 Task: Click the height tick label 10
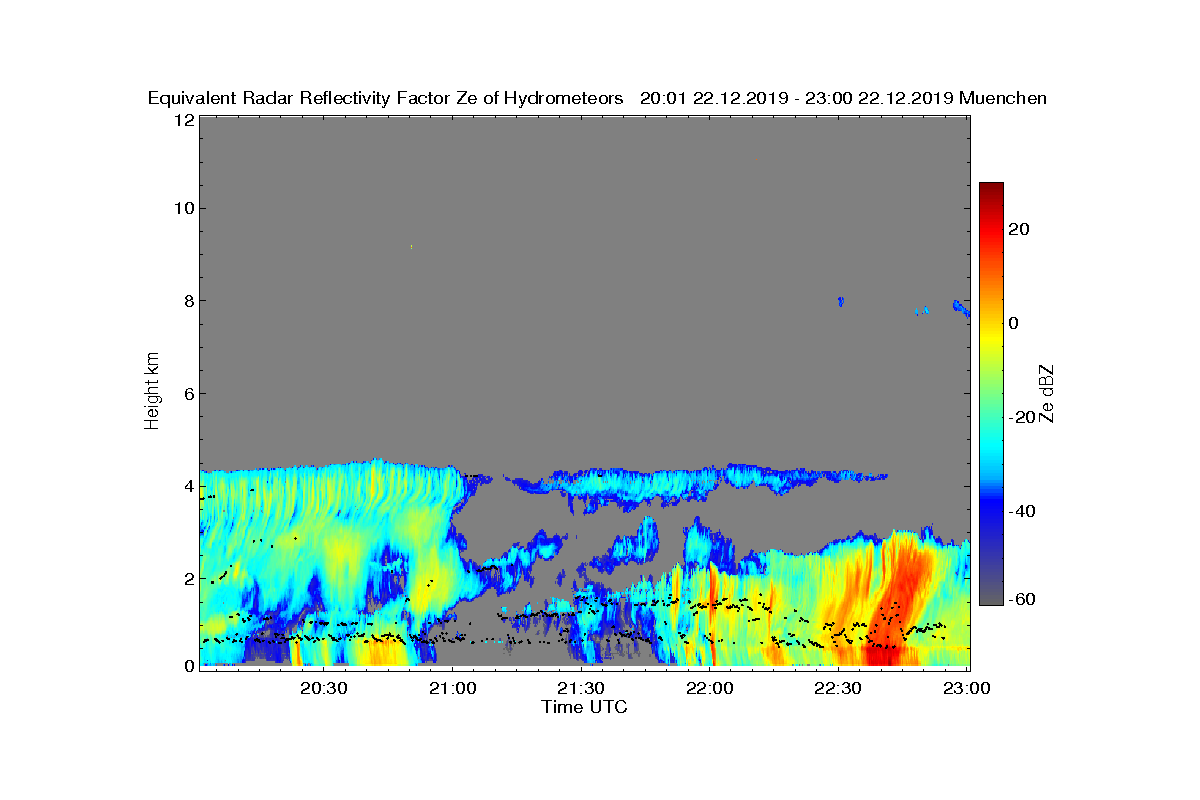tap(184, 208)
